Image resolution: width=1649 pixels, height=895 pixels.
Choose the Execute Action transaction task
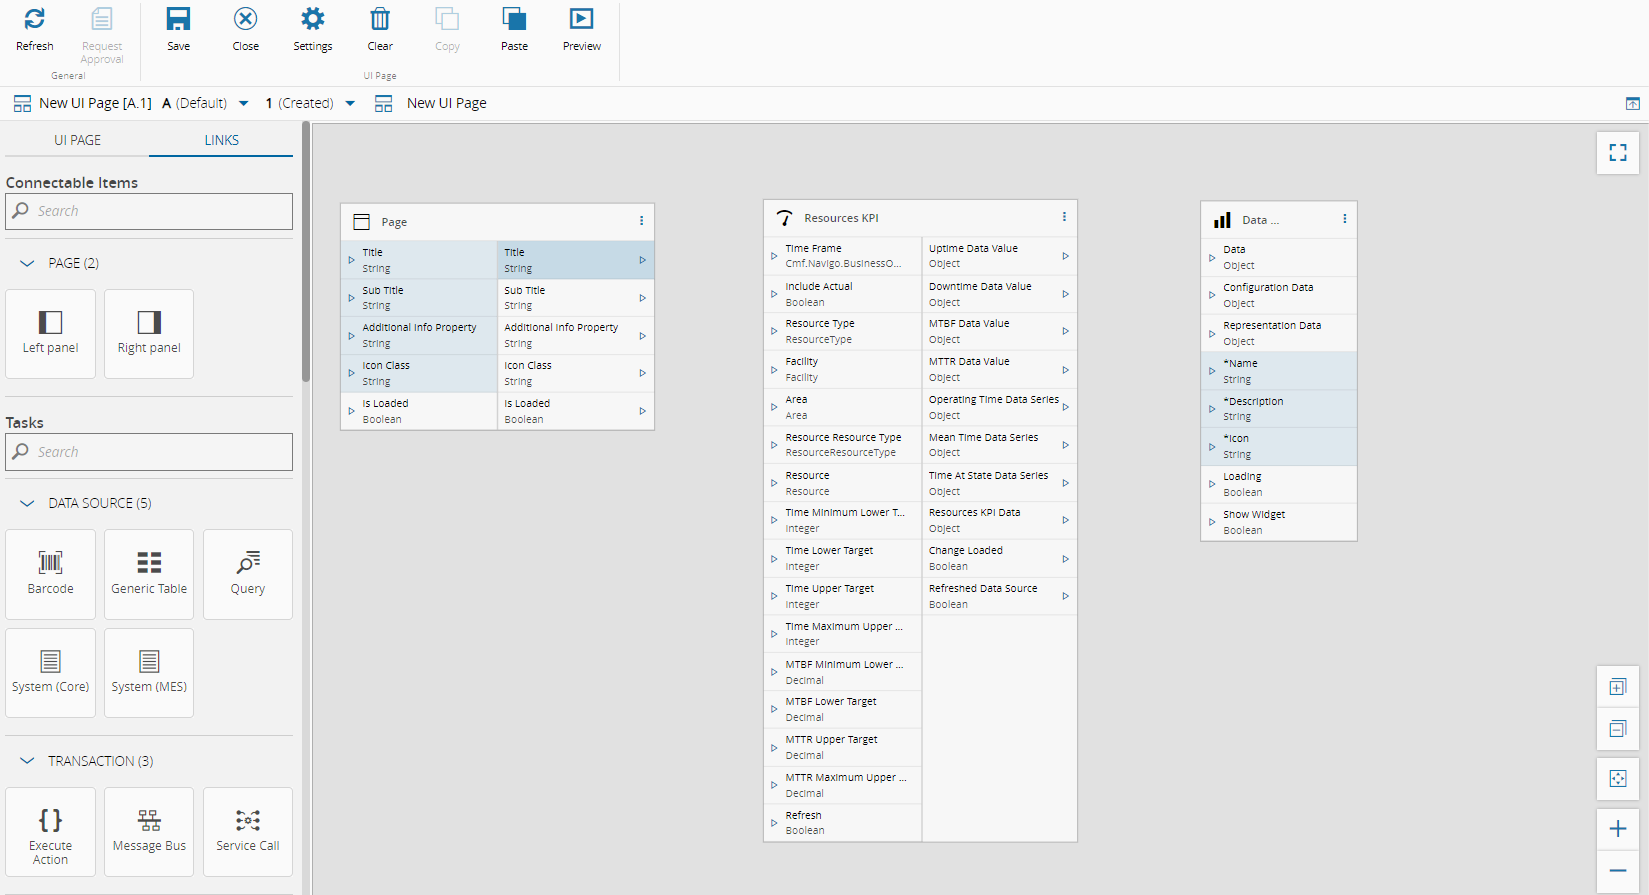pyautogui.click(x=50, y=831)
